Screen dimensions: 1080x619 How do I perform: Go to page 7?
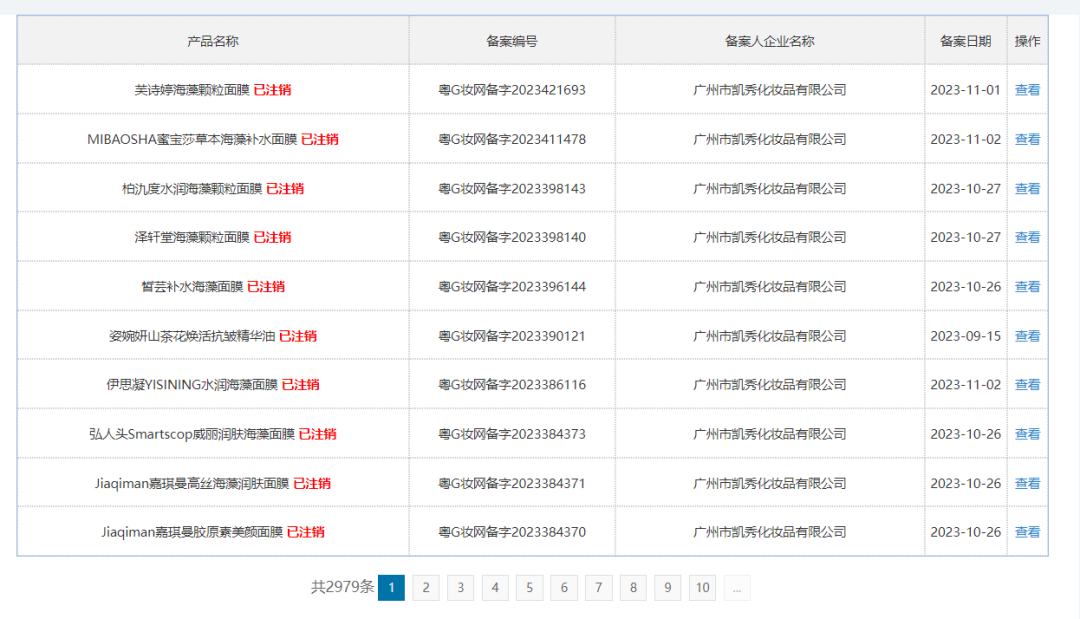point(598,587)
